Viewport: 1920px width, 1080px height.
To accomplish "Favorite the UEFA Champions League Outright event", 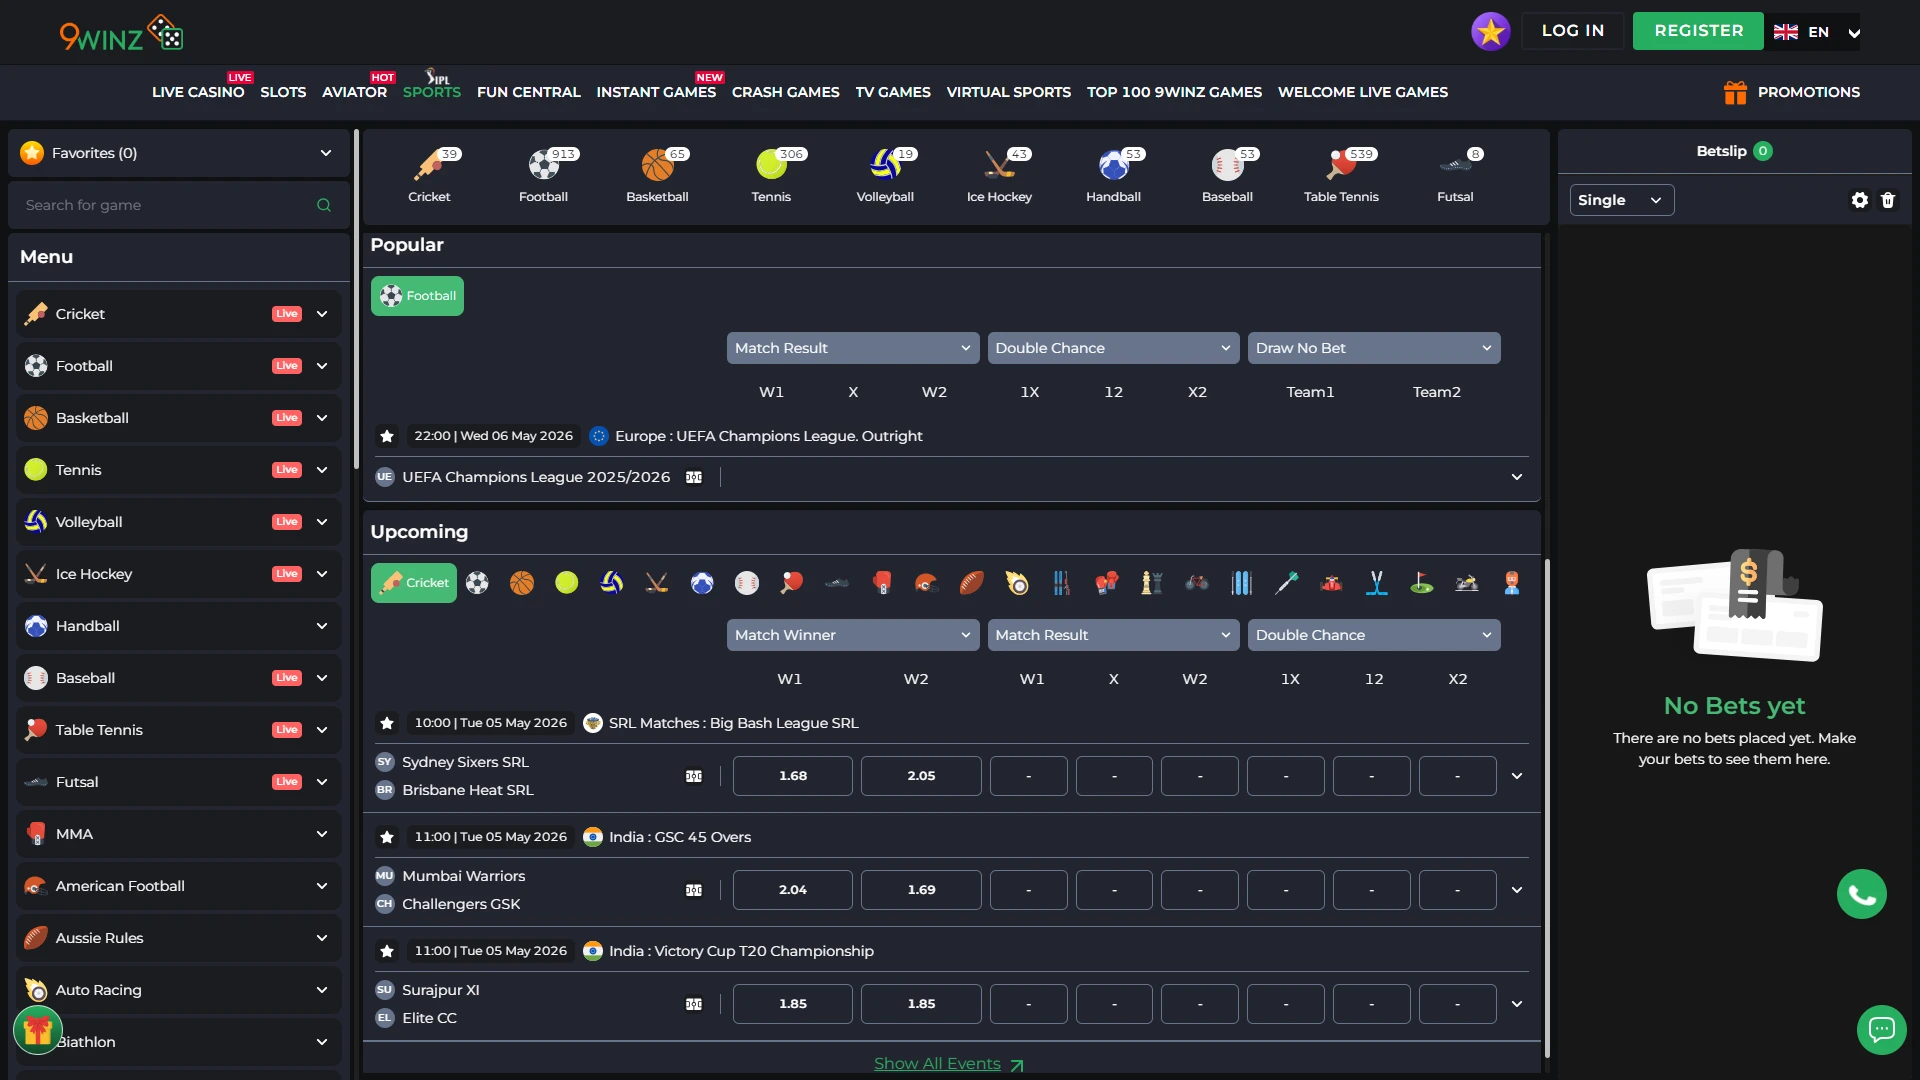I will (x=387, y=436).
